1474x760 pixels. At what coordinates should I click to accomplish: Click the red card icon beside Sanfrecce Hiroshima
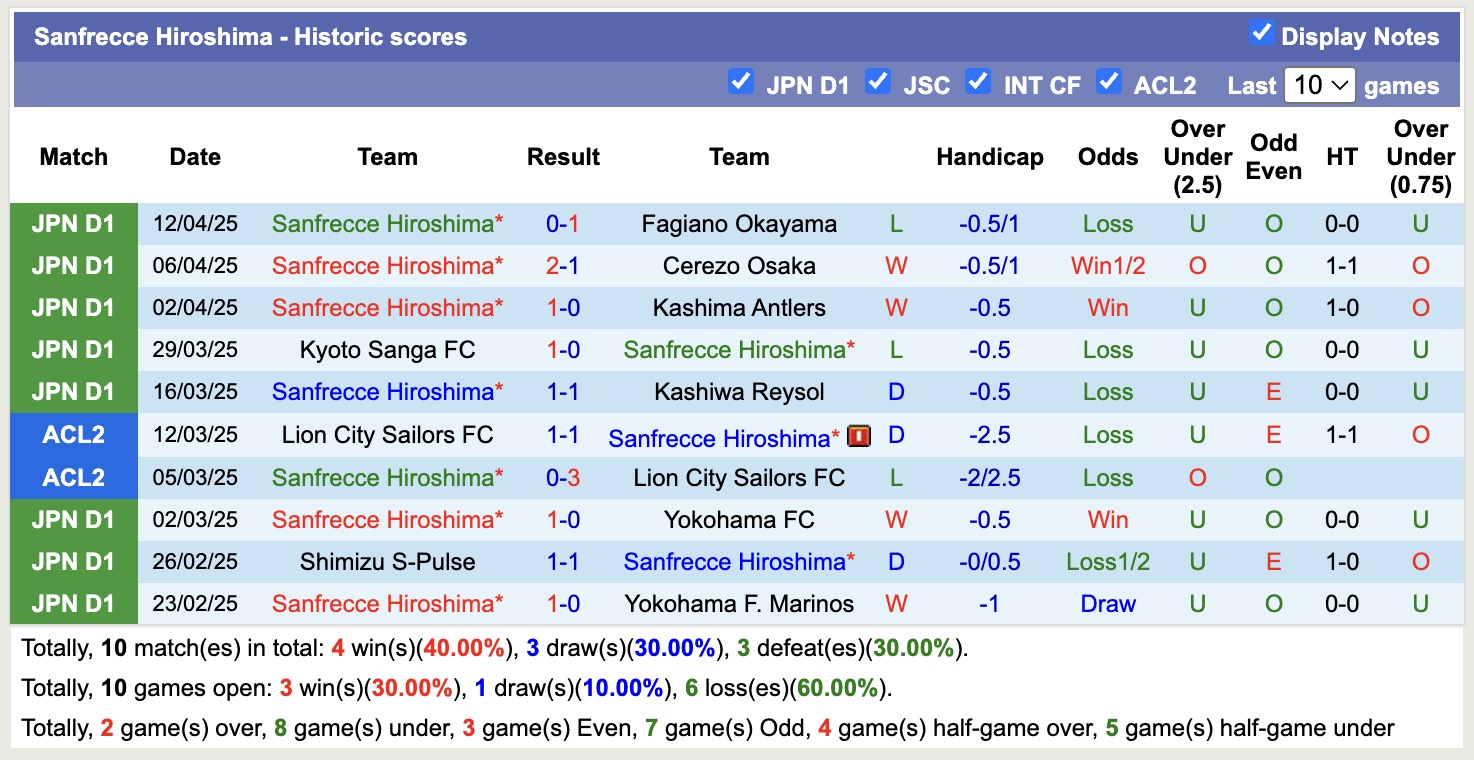(x=858, y=435)
